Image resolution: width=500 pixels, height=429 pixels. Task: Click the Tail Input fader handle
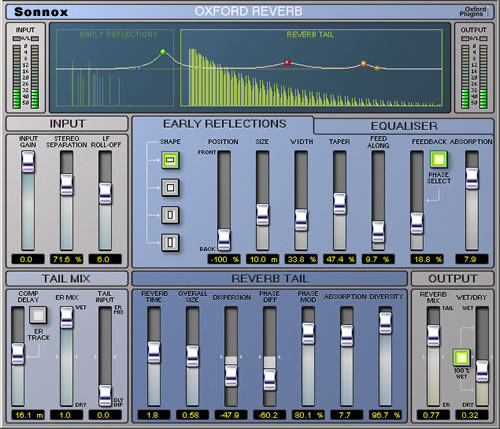pyautogui.click(x=105, y=396)
